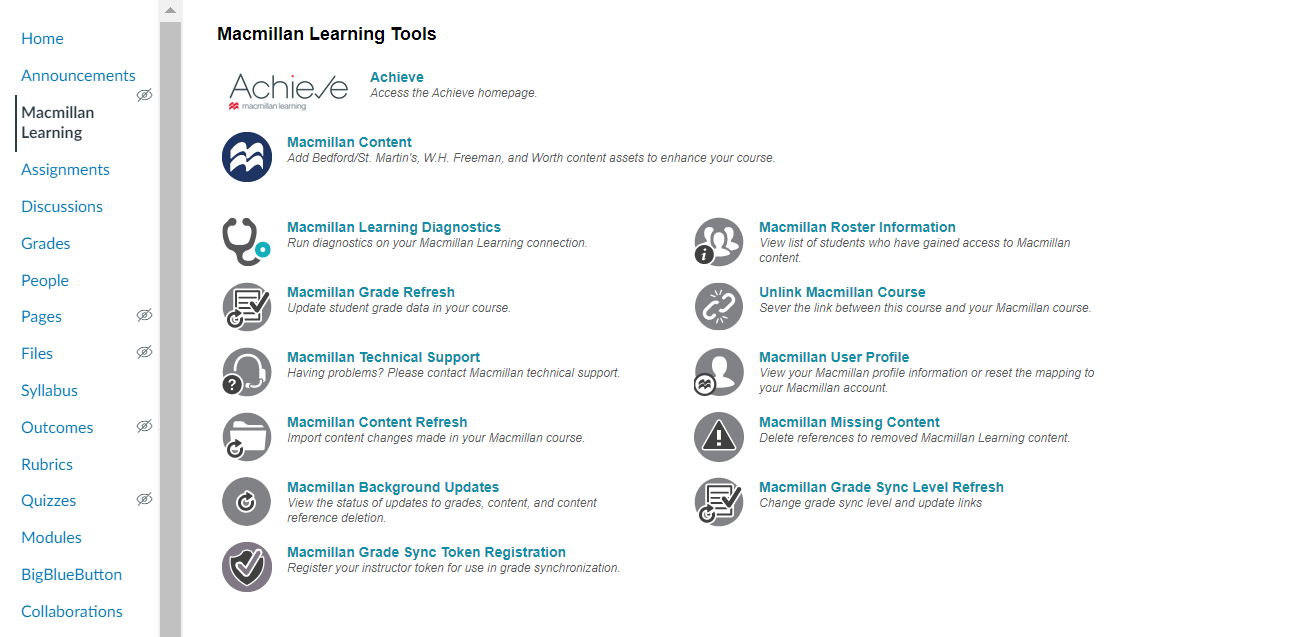Open the Assignments section
This screenshot has height=637, width=1312.
65,169
